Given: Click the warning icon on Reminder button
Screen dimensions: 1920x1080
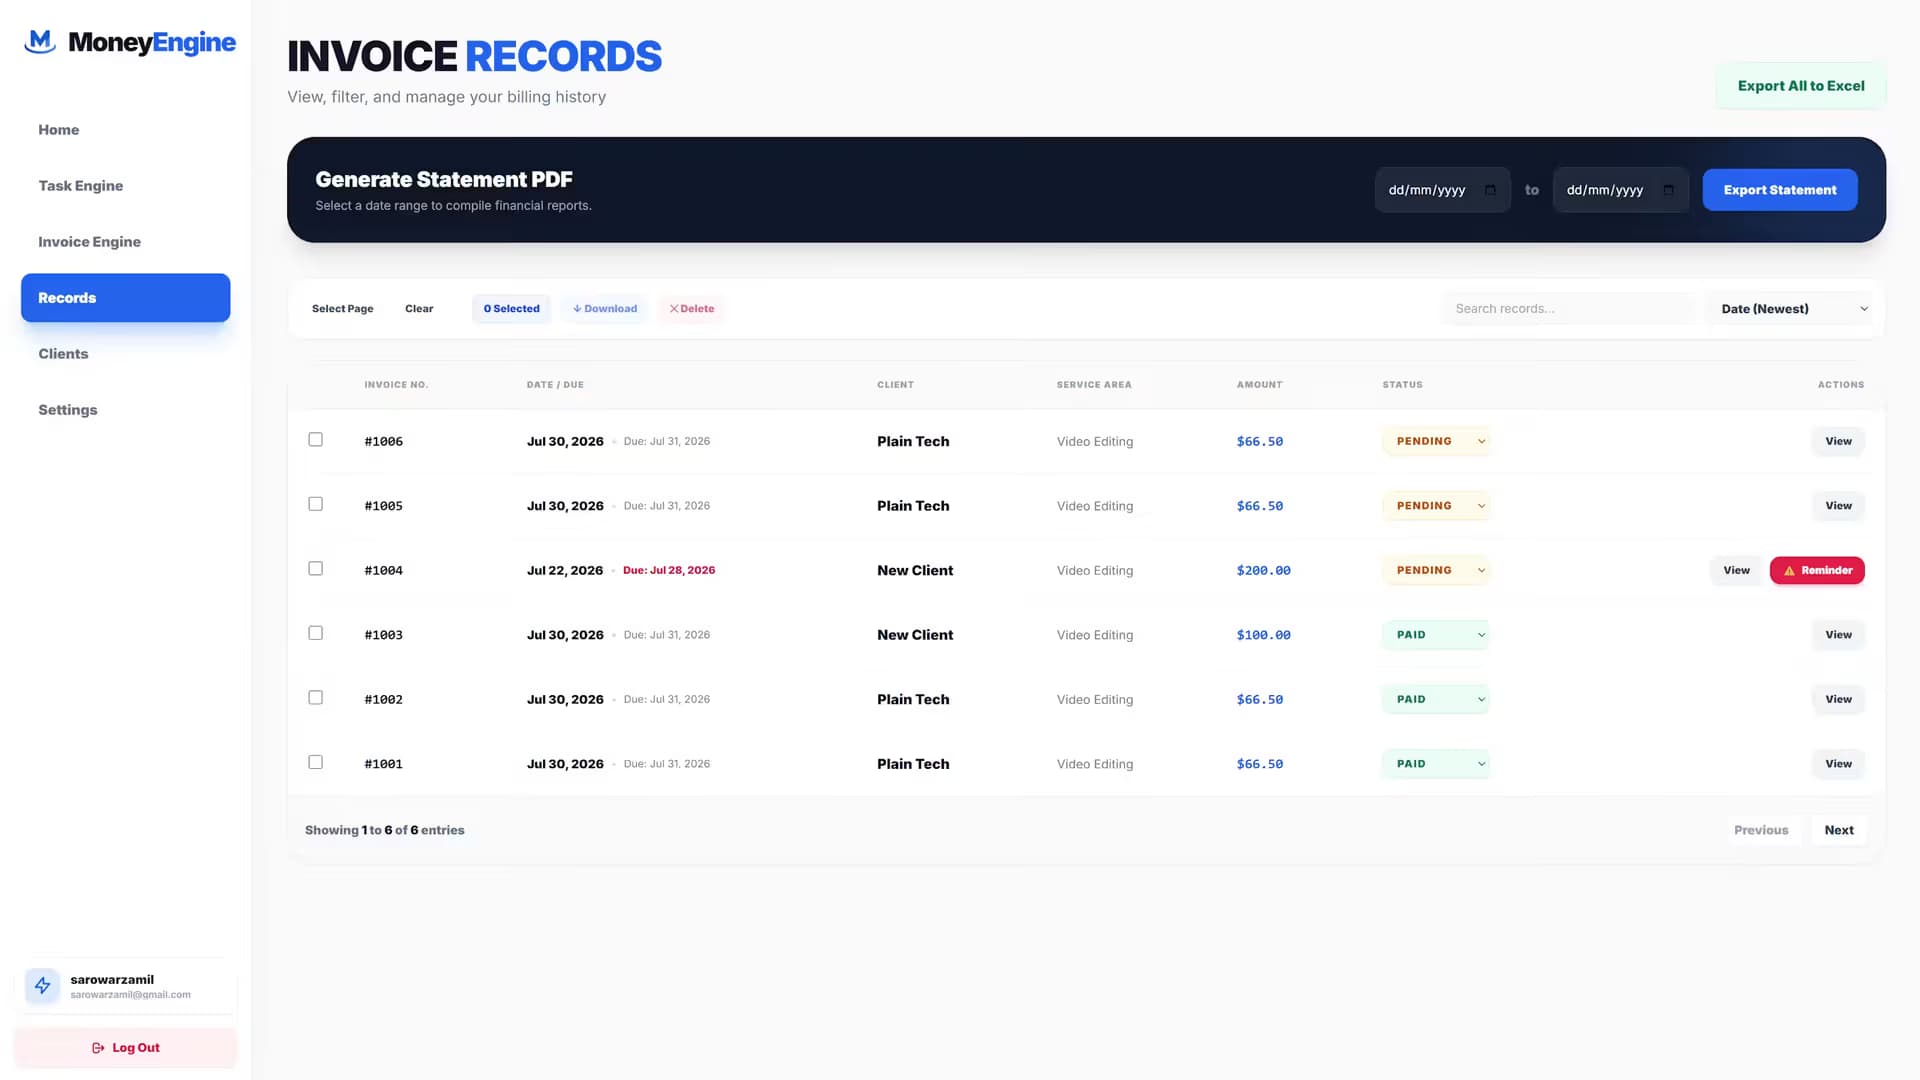Looking at the screenshot, I should click(x=1789, y=571).
